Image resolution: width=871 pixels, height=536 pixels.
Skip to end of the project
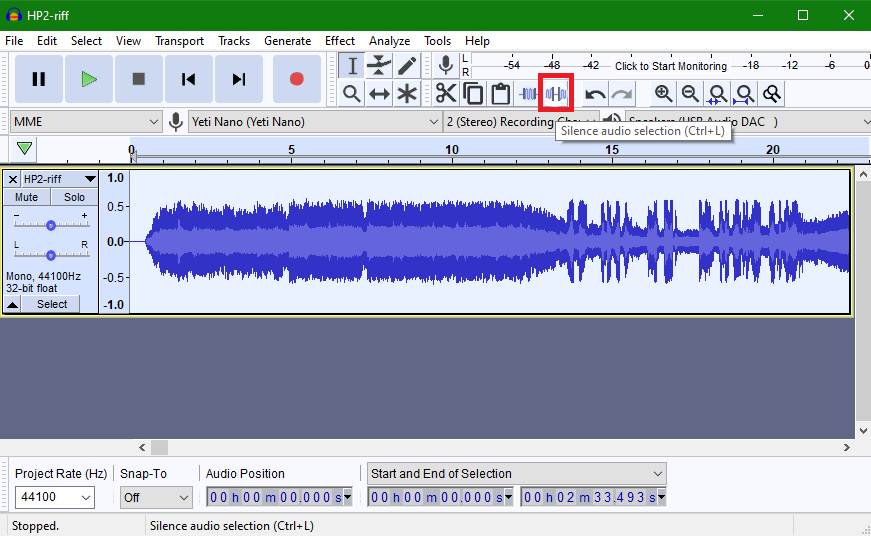point(239,79)
